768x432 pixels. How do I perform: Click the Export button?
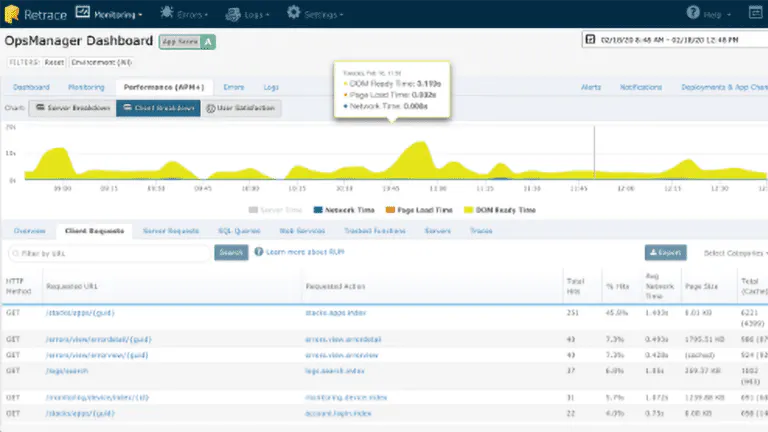[x=665, y=253]
